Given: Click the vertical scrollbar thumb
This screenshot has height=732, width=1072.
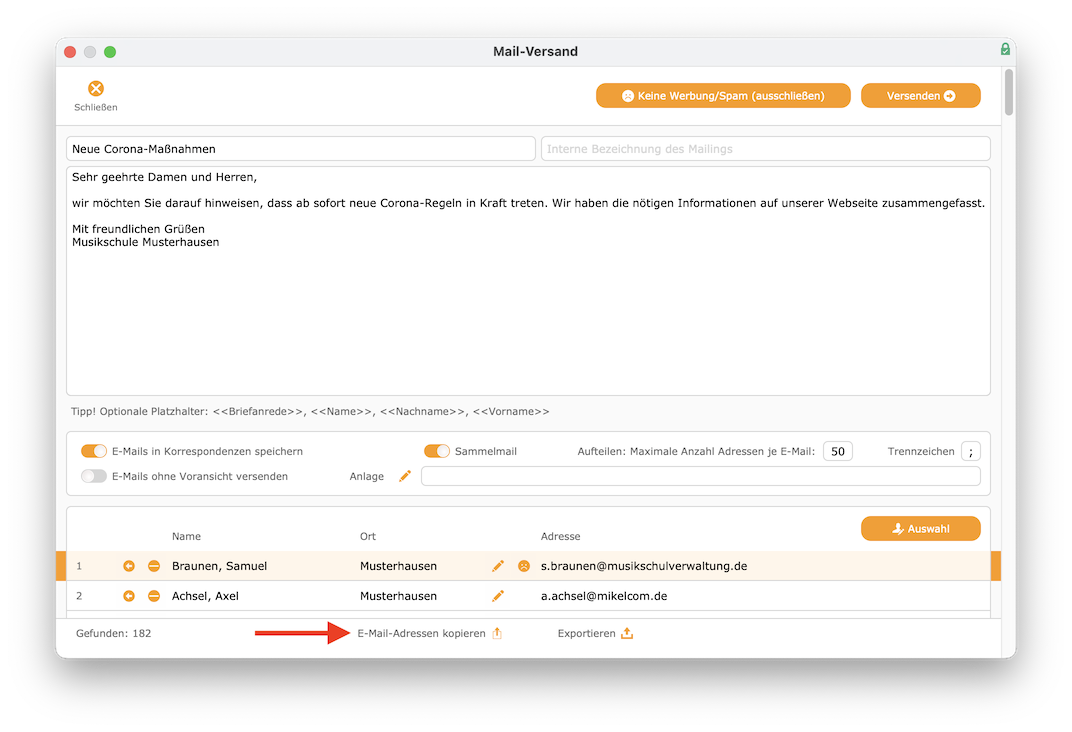Looking at the screenshot, I should tap(1008, 92).
